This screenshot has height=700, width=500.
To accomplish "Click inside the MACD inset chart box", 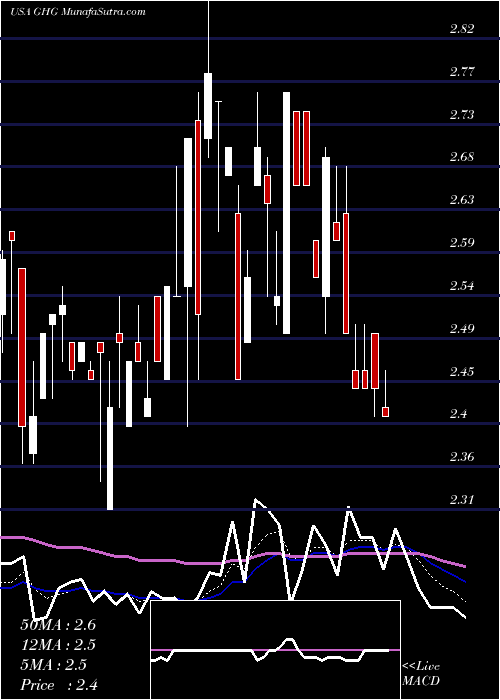I will [275, 650].
